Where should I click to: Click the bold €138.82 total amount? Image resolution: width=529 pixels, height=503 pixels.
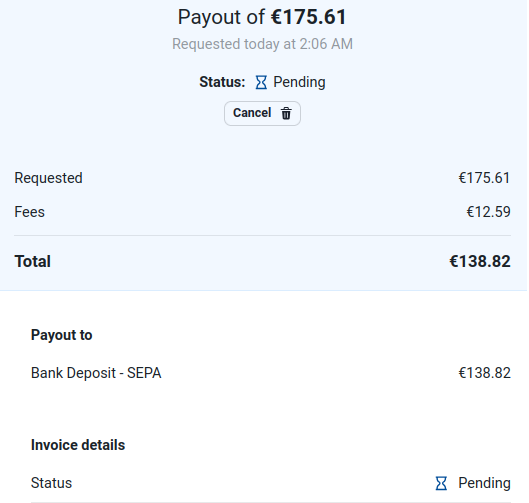[x=480, y=261]
